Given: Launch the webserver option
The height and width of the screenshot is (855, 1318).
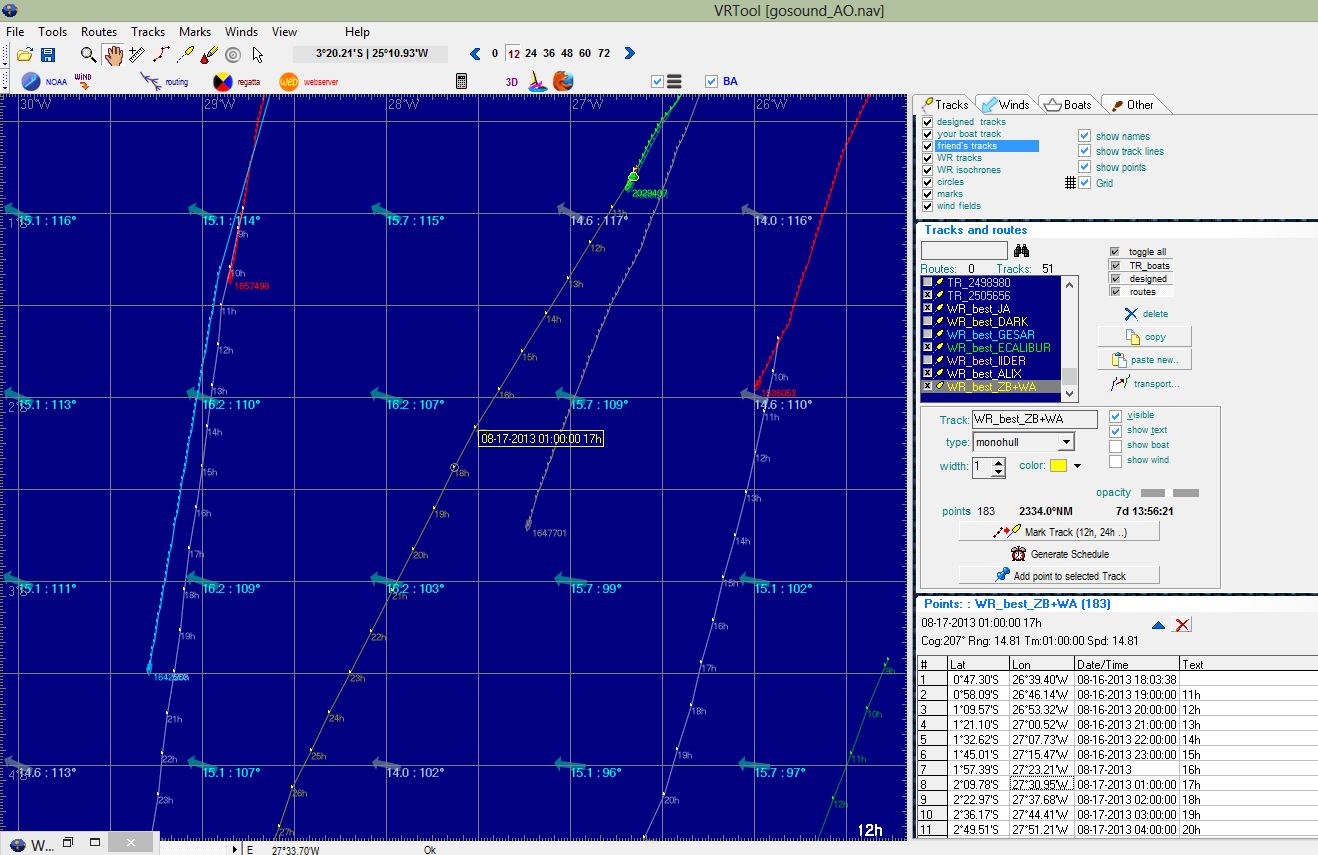Looking at the screenshot, I should pyautogui.click(x=310, y=81).
